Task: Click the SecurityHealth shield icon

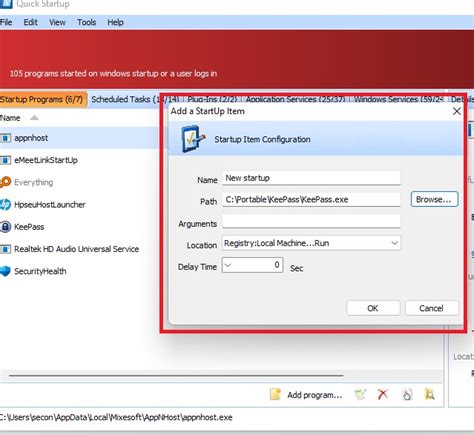Action: tap(5, 271)
